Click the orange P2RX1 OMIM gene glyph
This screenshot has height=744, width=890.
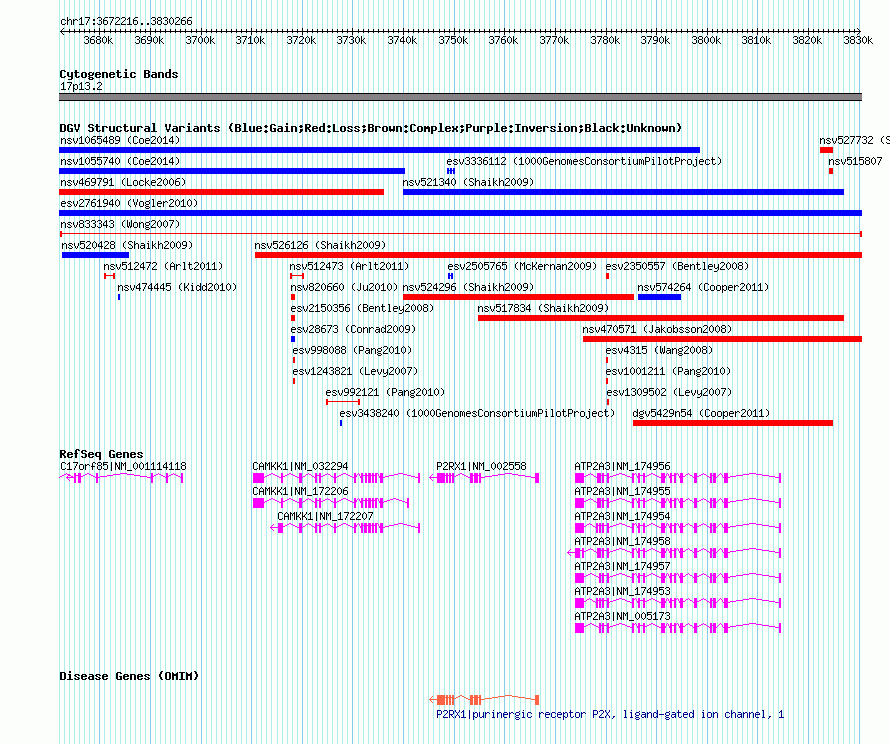click(484, 699)
